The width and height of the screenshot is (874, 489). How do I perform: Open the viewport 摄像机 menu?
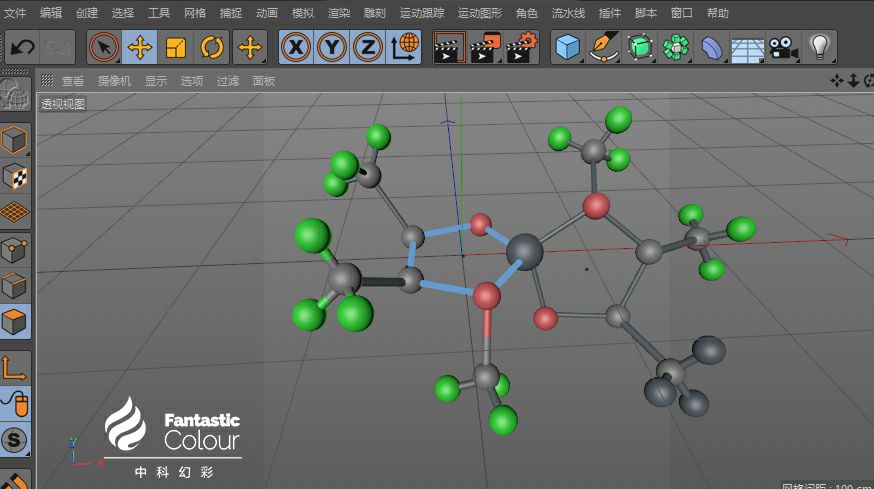114,81
